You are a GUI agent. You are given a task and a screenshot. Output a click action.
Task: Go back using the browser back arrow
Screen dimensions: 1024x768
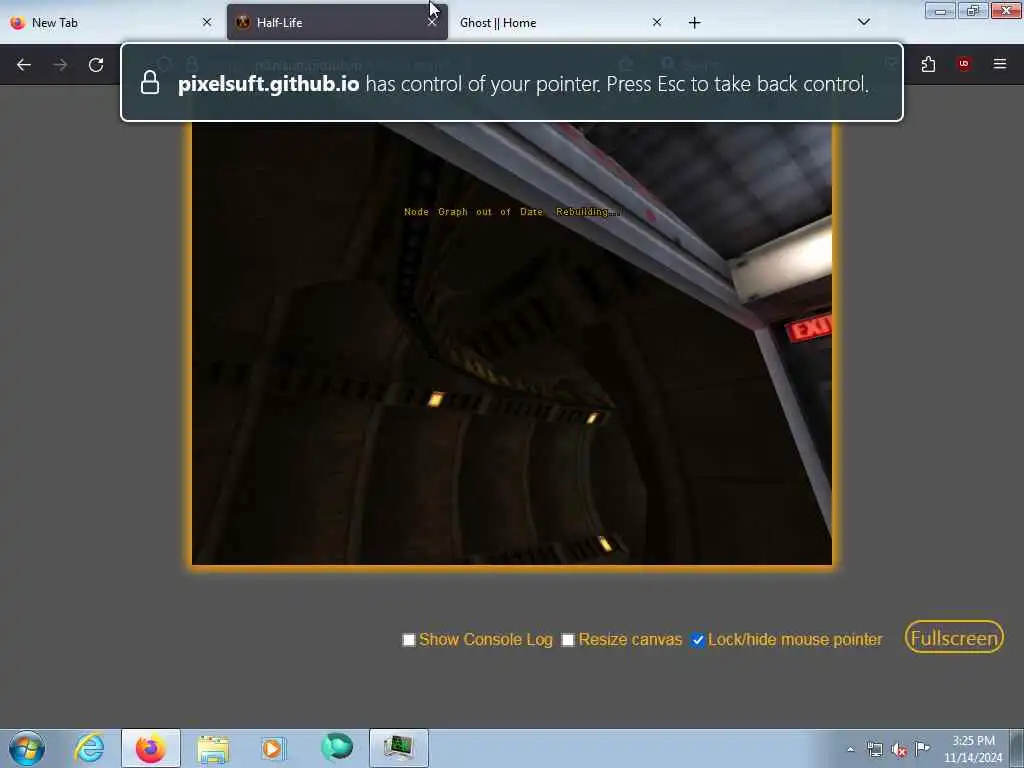coord(24,65)
